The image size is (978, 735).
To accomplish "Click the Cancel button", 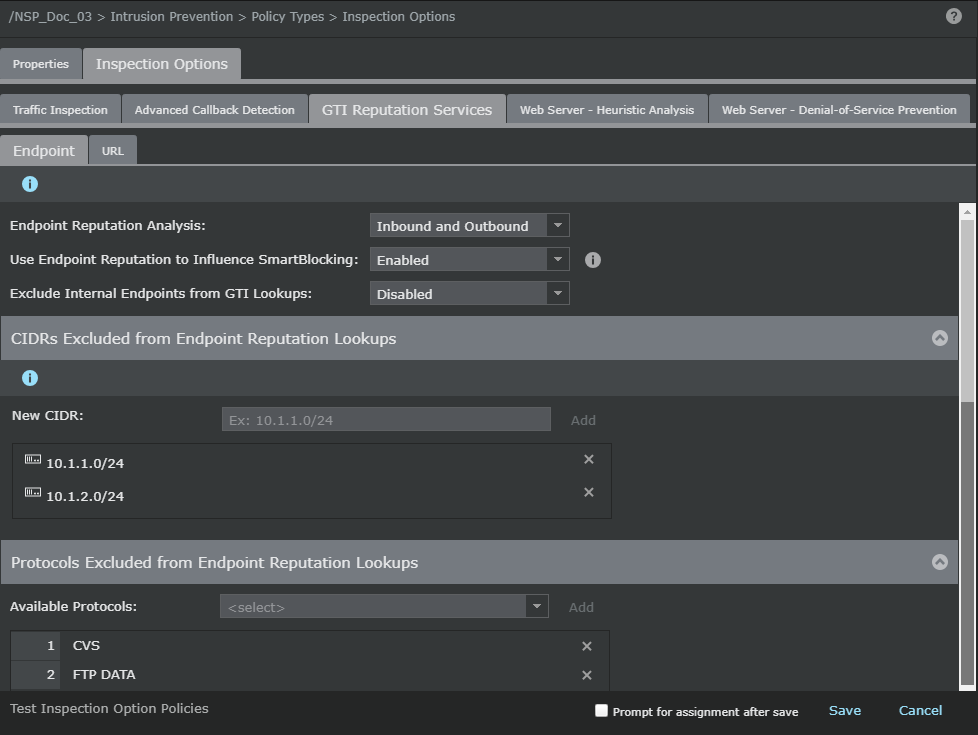I will pos(920,711).
